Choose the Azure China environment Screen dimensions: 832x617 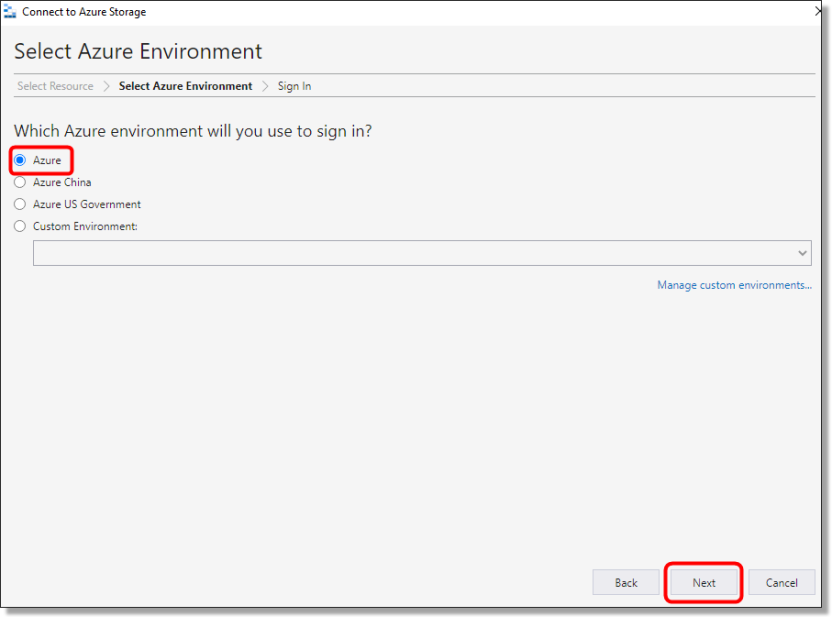(19, 182)
